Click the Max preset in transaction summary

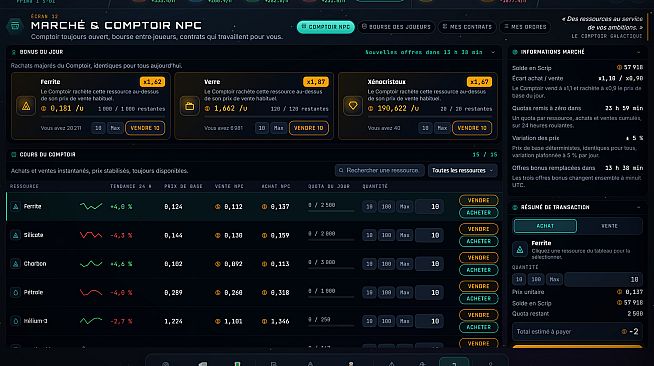pyautogui.click(x=554, y=279)
